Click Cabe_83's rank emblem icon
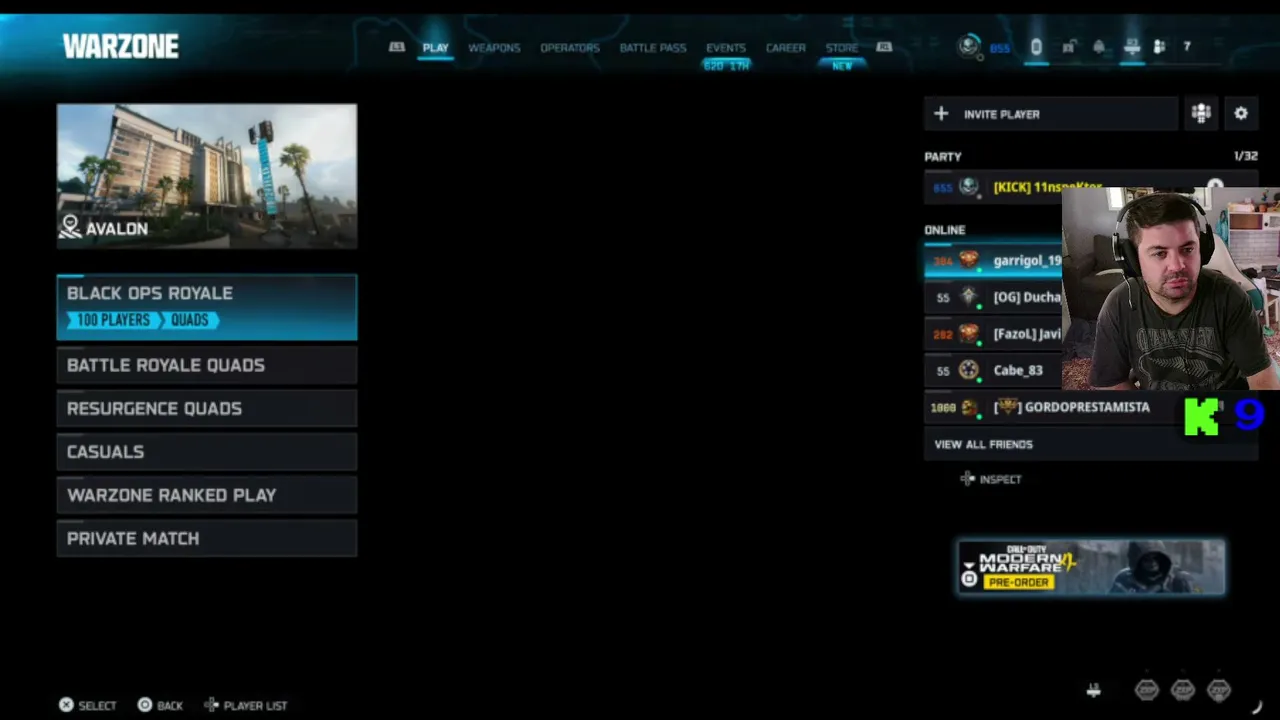This screenshot has width=1280, height=720. point(968,370)
